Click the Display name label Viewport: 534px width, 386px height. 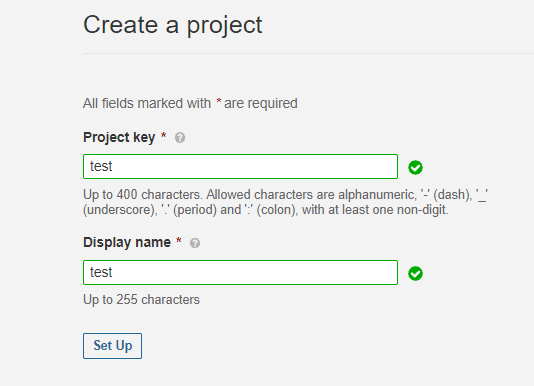coord(127,243)
